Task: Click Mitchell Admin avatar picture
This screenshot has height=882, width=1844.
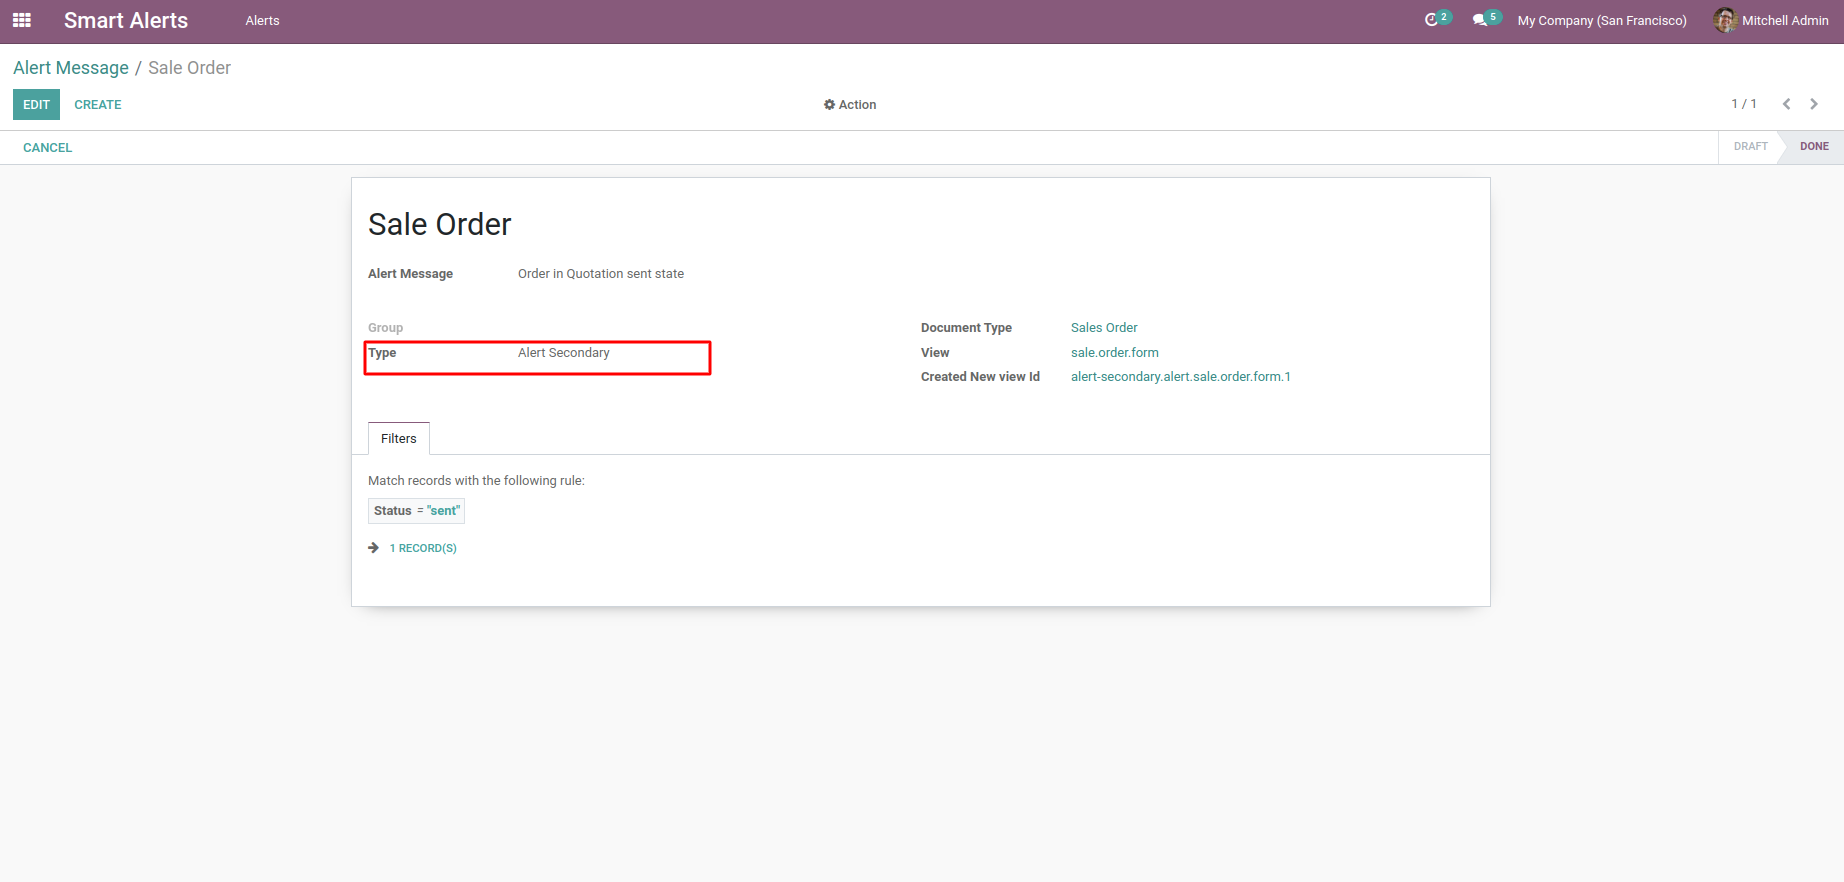Action: [1725, 20]
